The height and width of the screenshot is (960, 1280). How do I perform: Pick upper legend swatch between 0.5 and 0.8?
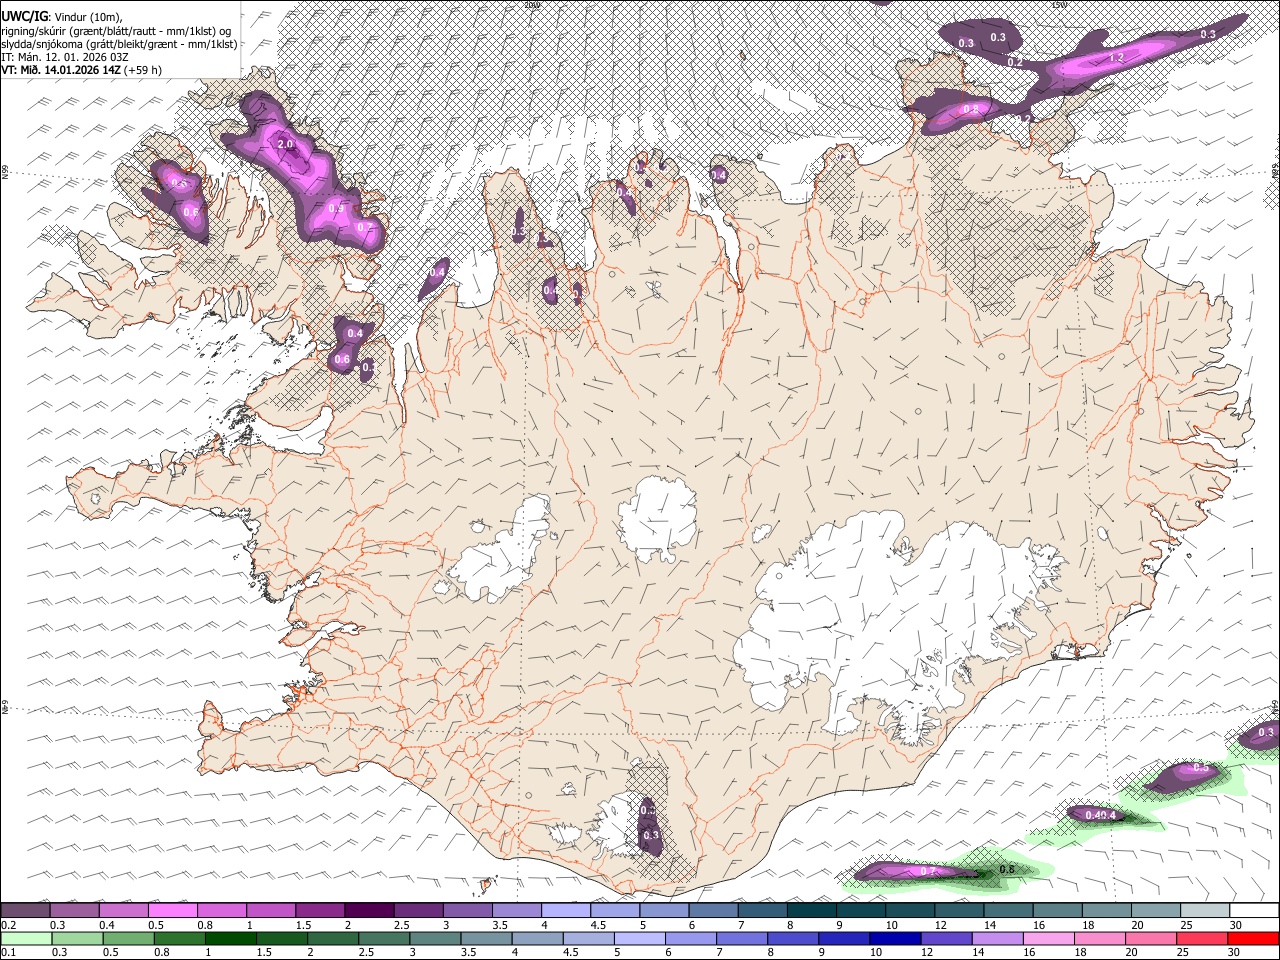(x=174, y=910)
